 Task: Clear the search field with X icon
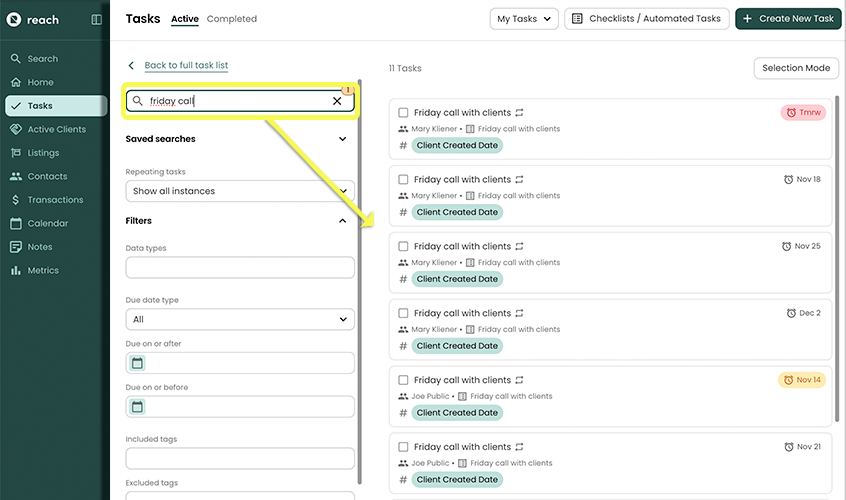pos(337,101)
